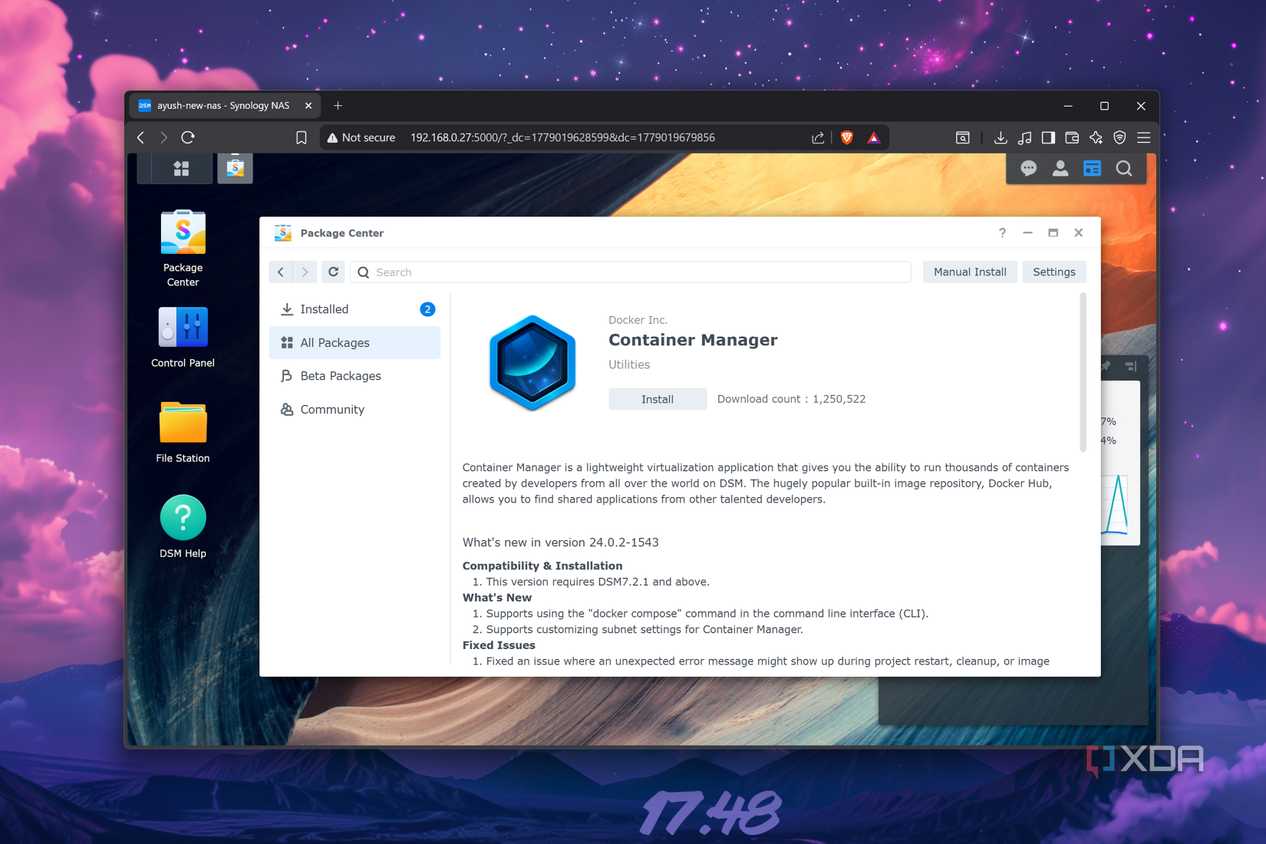Open a new browser tab

click(x=338, y=106)
